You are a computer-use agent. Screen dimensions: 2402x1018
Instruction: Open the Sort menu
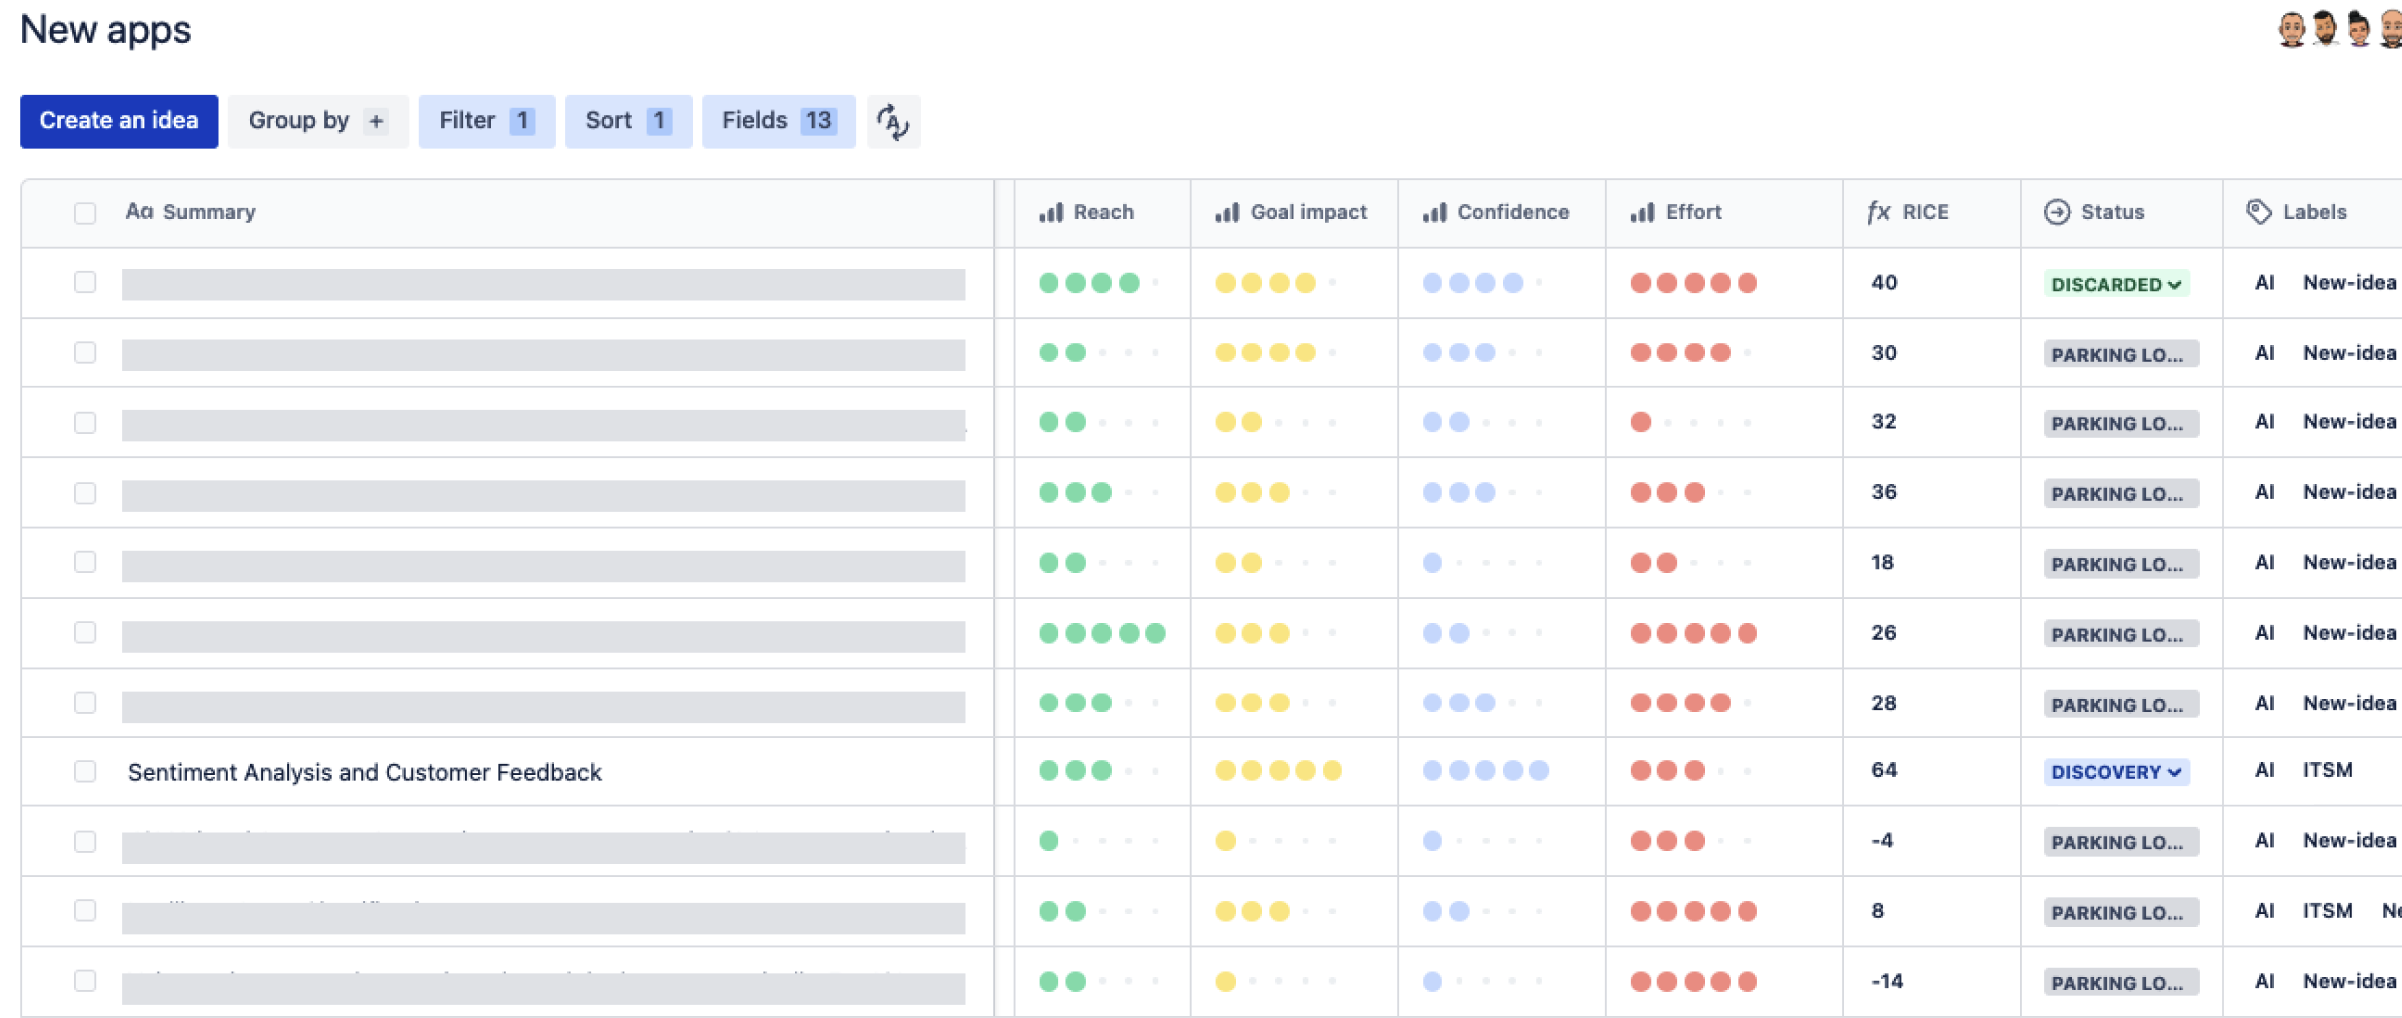[x=628, y=121]
